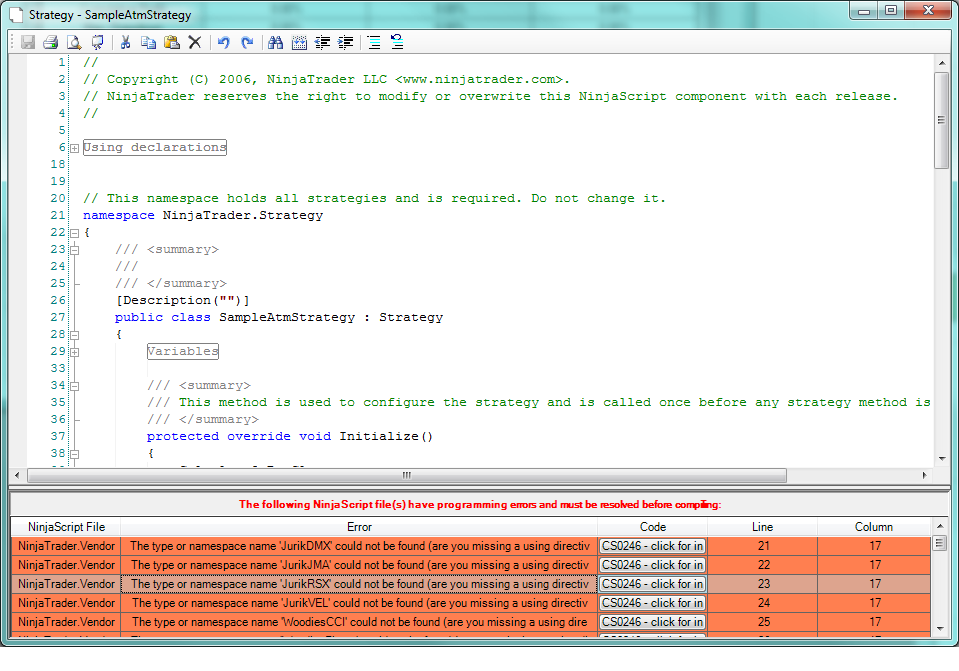The width and height of the screenshot is (959, 671).
Task: Click the code editor's horizontal scrollbar thumb
Action: (407, 475)
